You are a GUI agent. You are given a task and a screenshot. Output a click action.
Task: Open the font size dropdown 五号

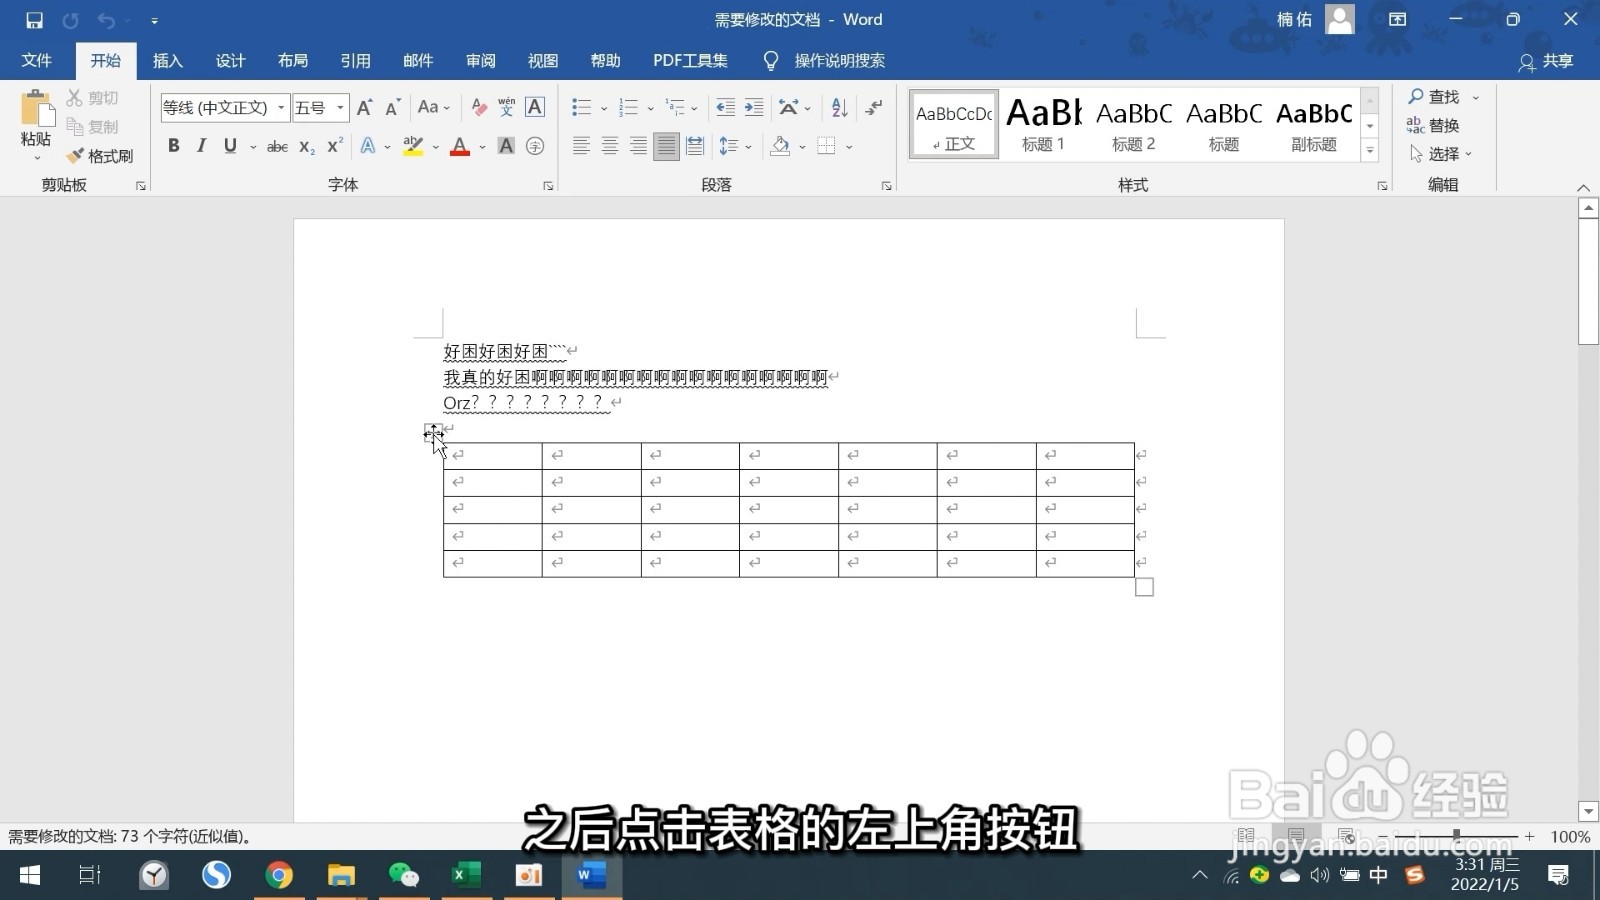tap(340, 108)
